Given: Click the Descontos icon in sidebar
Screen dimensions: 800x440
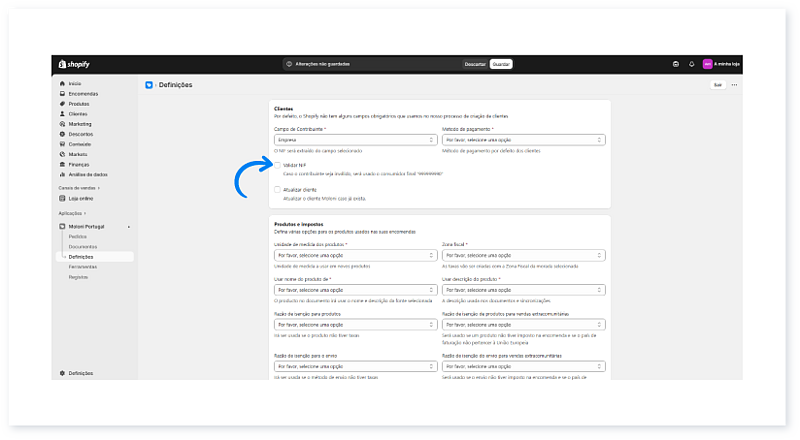Looking at the screenshot, I should pyautogui.click(x=62, y=134).
